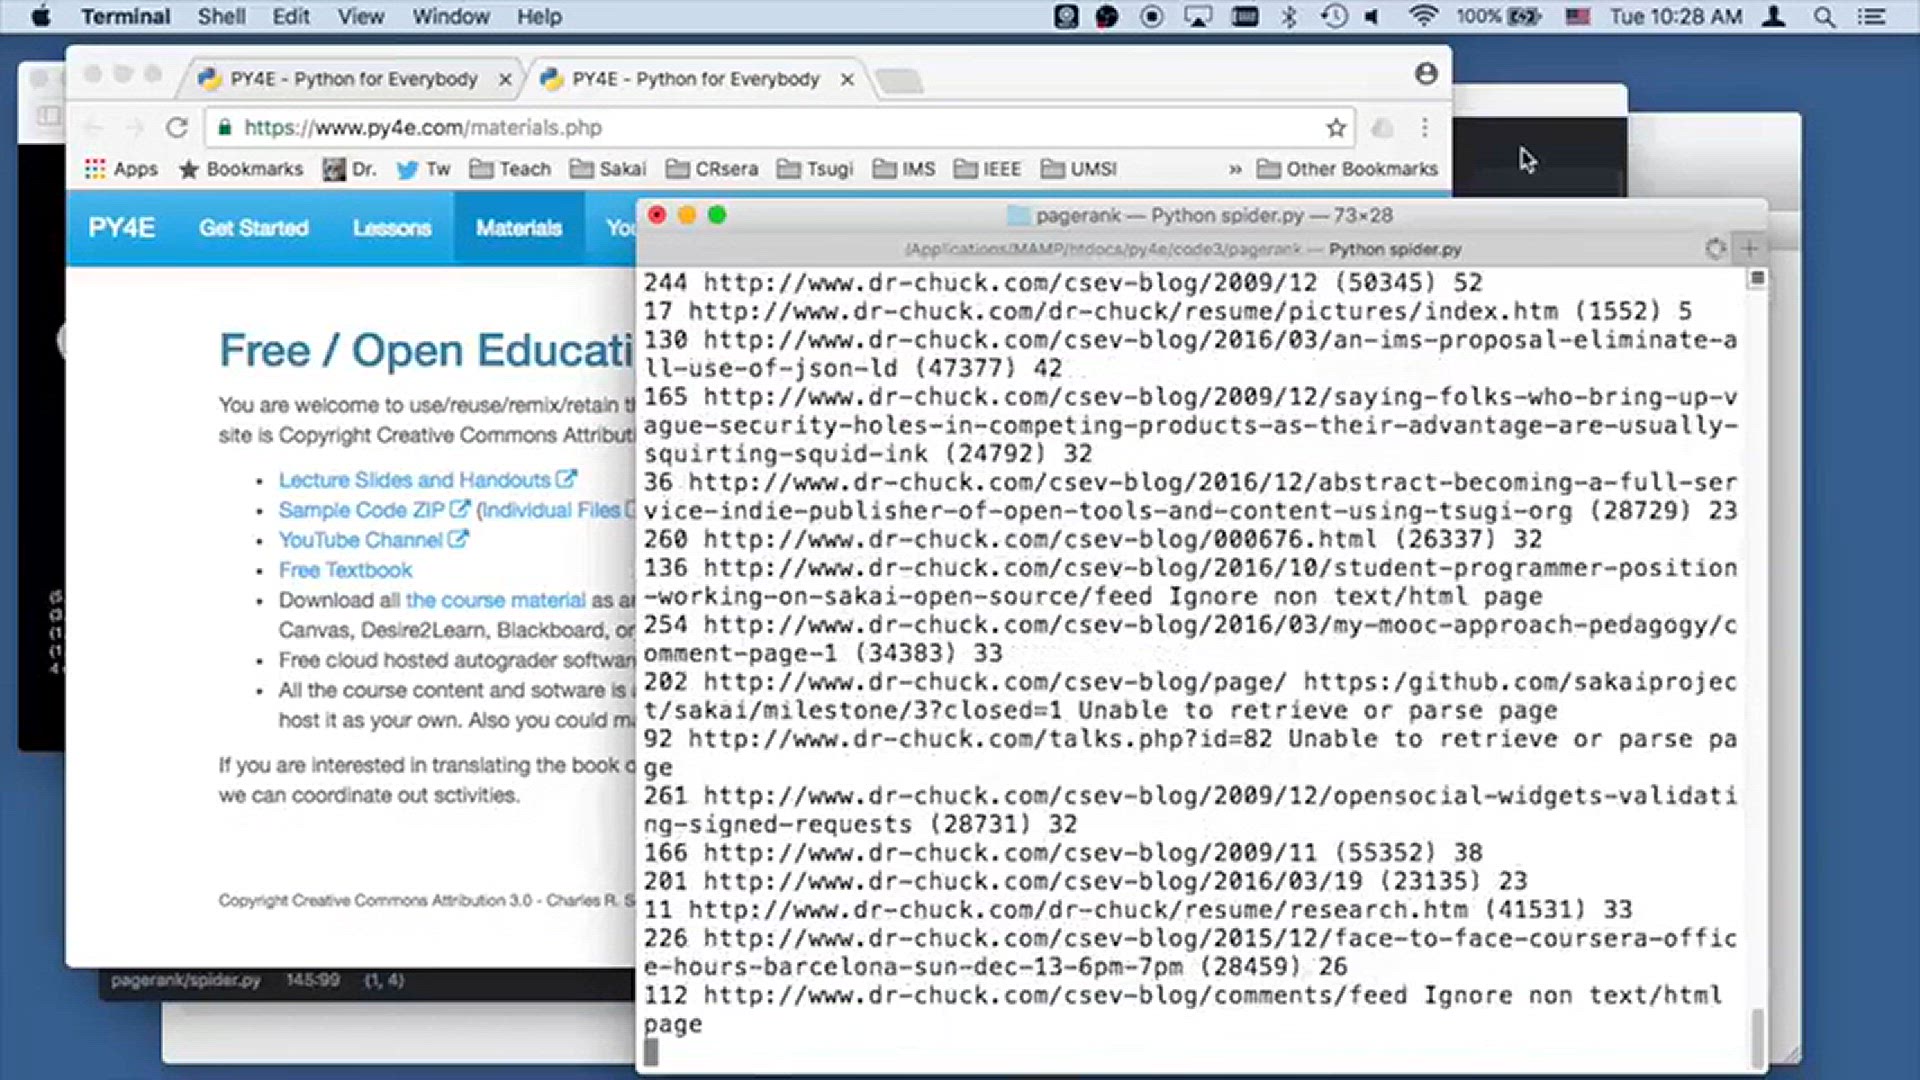Expand the Tsugi bookmarks folder
Viewport: 1920px width, 1080px height.
(x=815, y=169)
